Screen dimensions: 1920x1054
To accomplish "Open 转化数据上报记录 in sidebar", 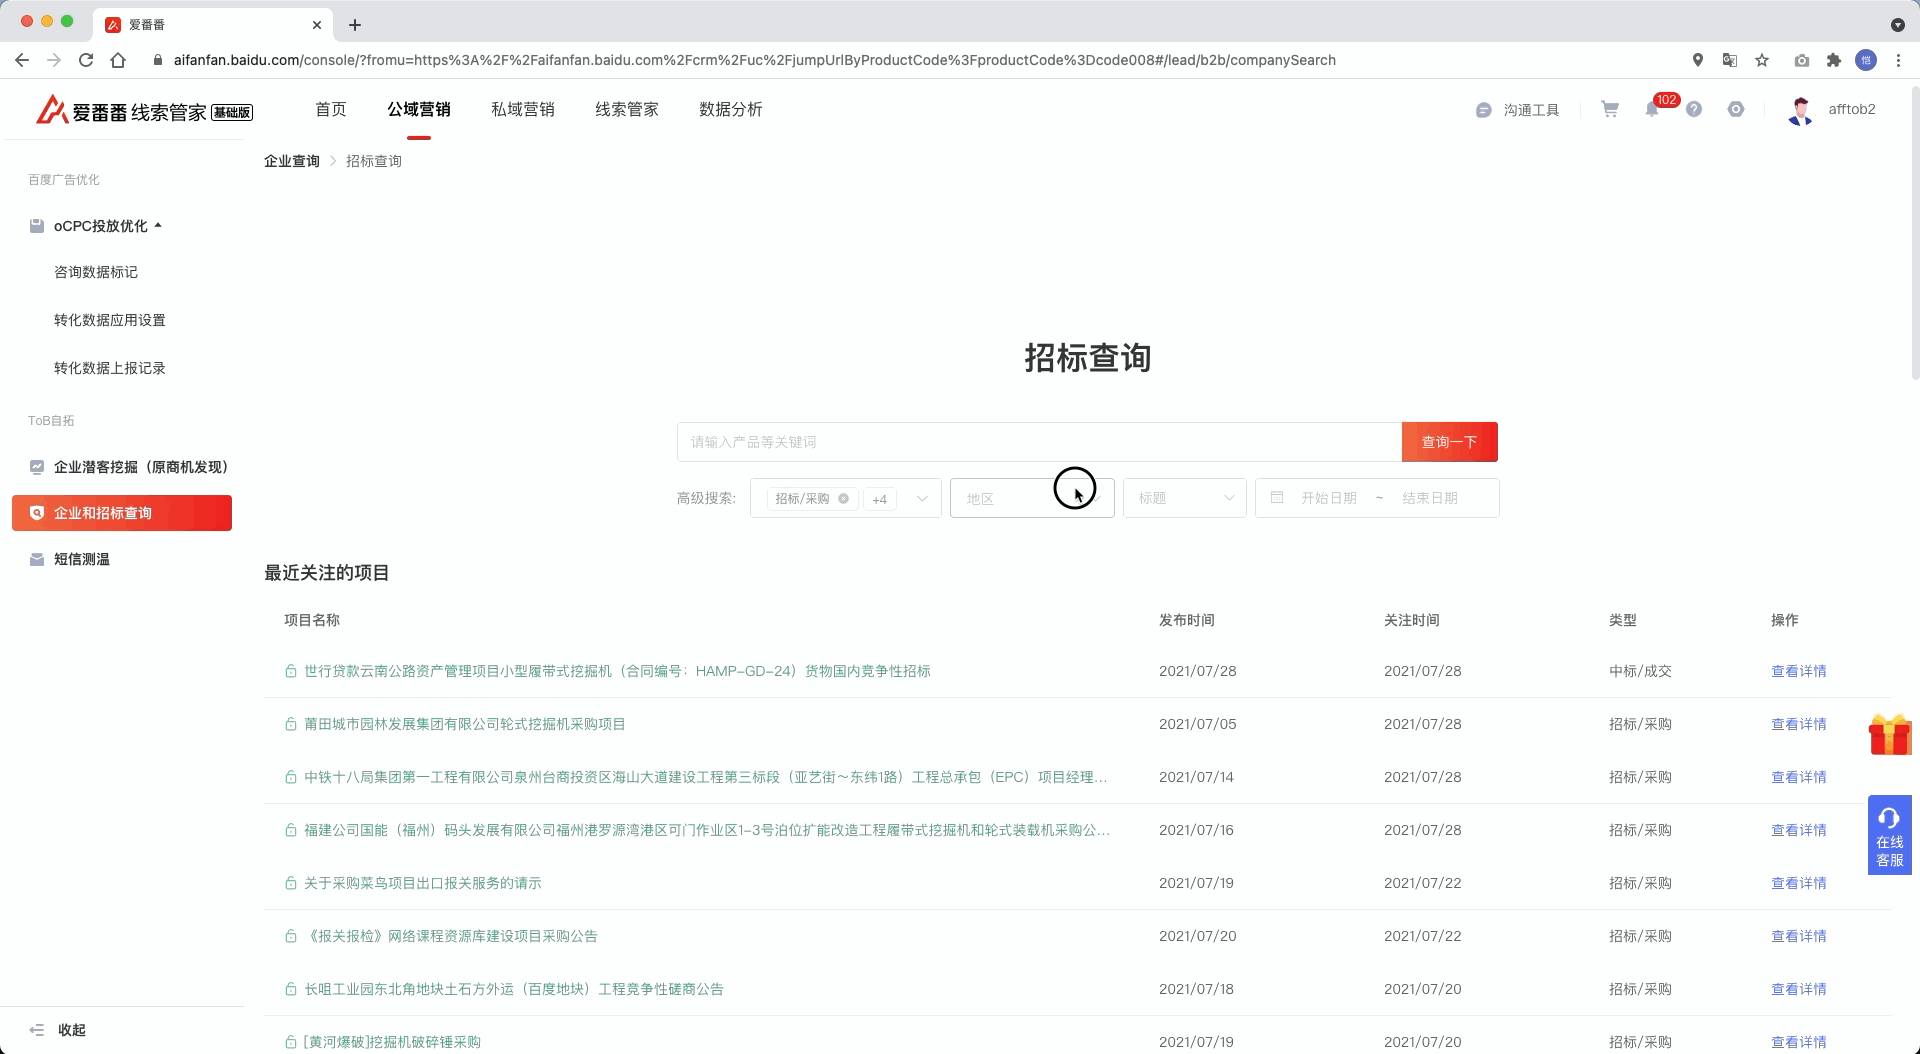I will (110, 368).
